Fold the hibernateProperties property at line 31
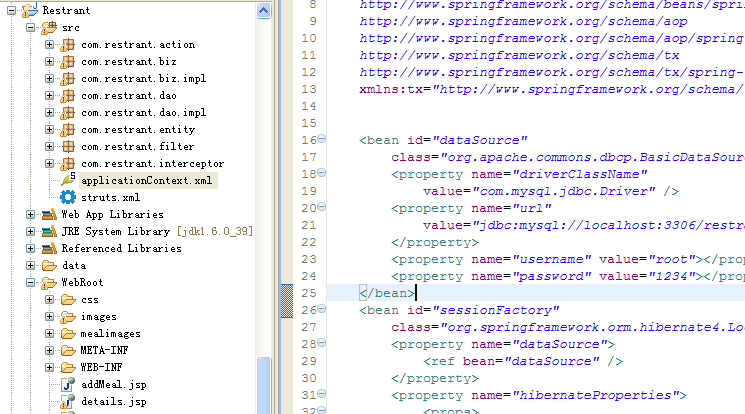This screenshot has width=745, height=414. (322, 394)
